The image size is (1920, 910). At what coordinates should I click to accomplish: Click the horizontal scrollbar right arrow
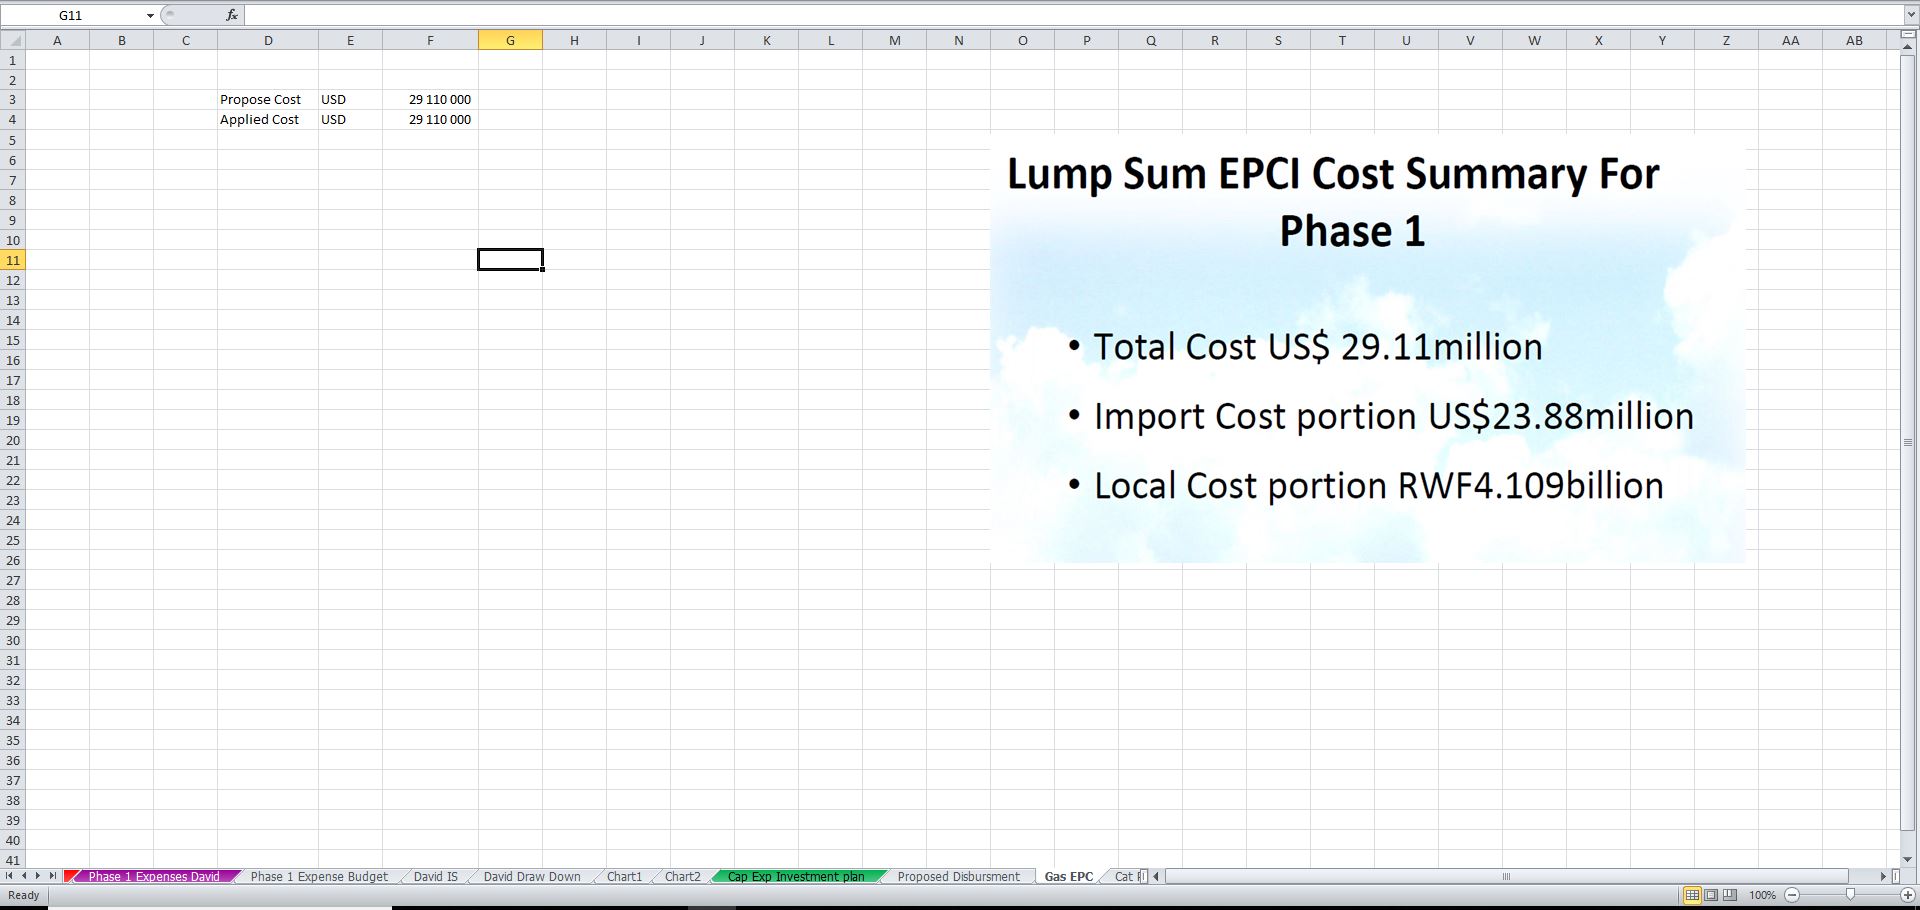coord(1883,876)
